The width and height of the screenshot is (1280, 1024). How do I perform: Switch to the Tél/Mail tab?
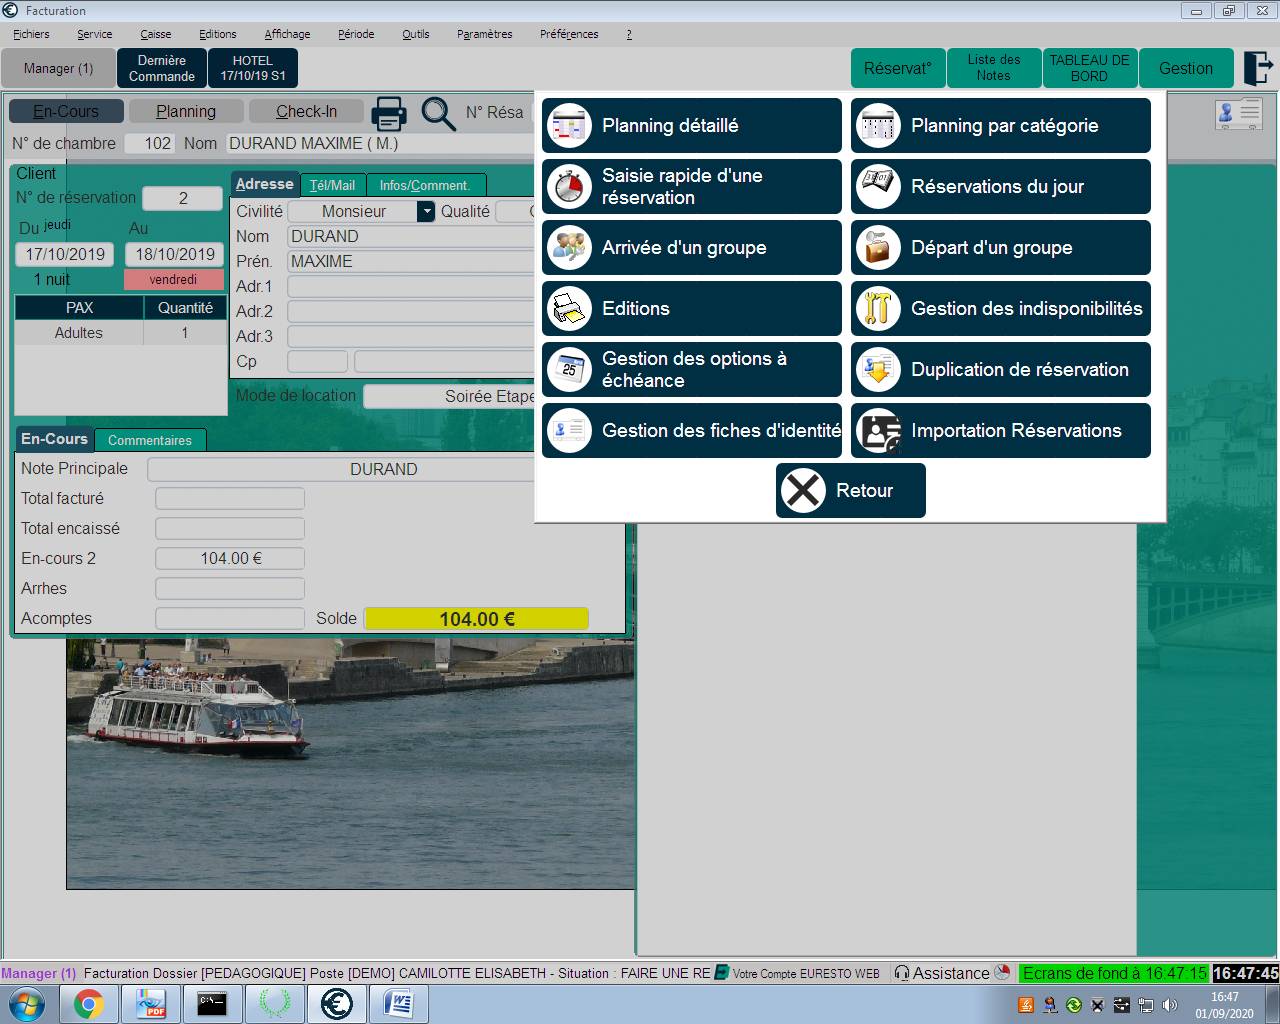(x=332, y=185)
